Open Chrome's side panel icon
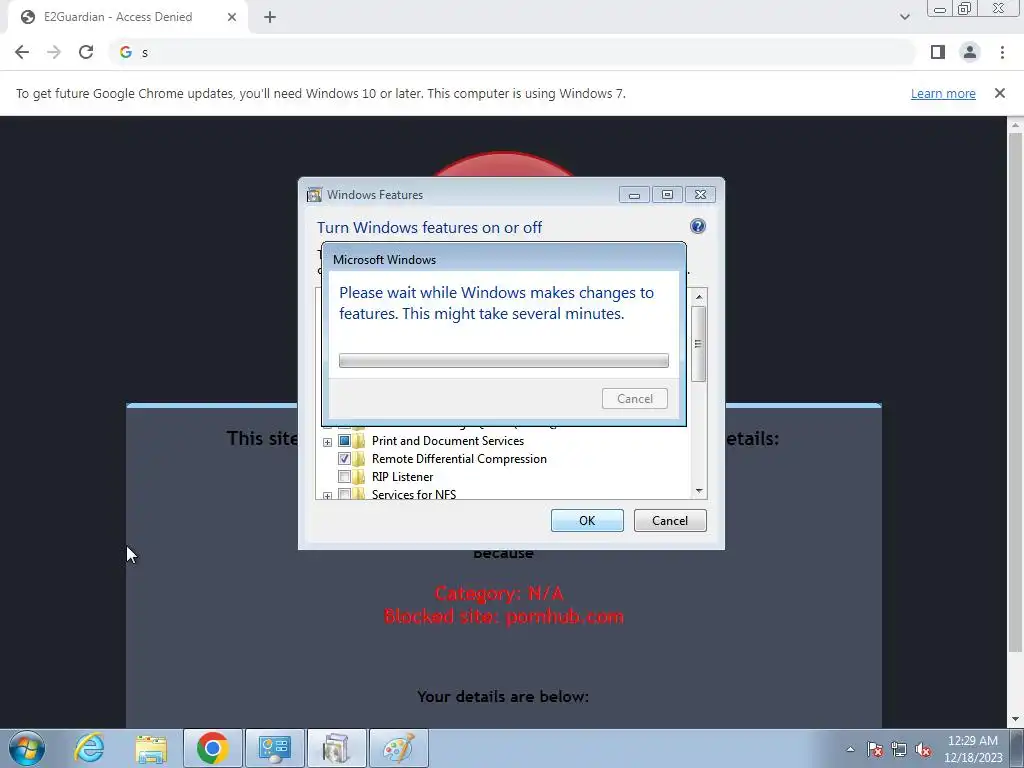This screenshot has width=1024, height=768. click(x=938, y=52)
